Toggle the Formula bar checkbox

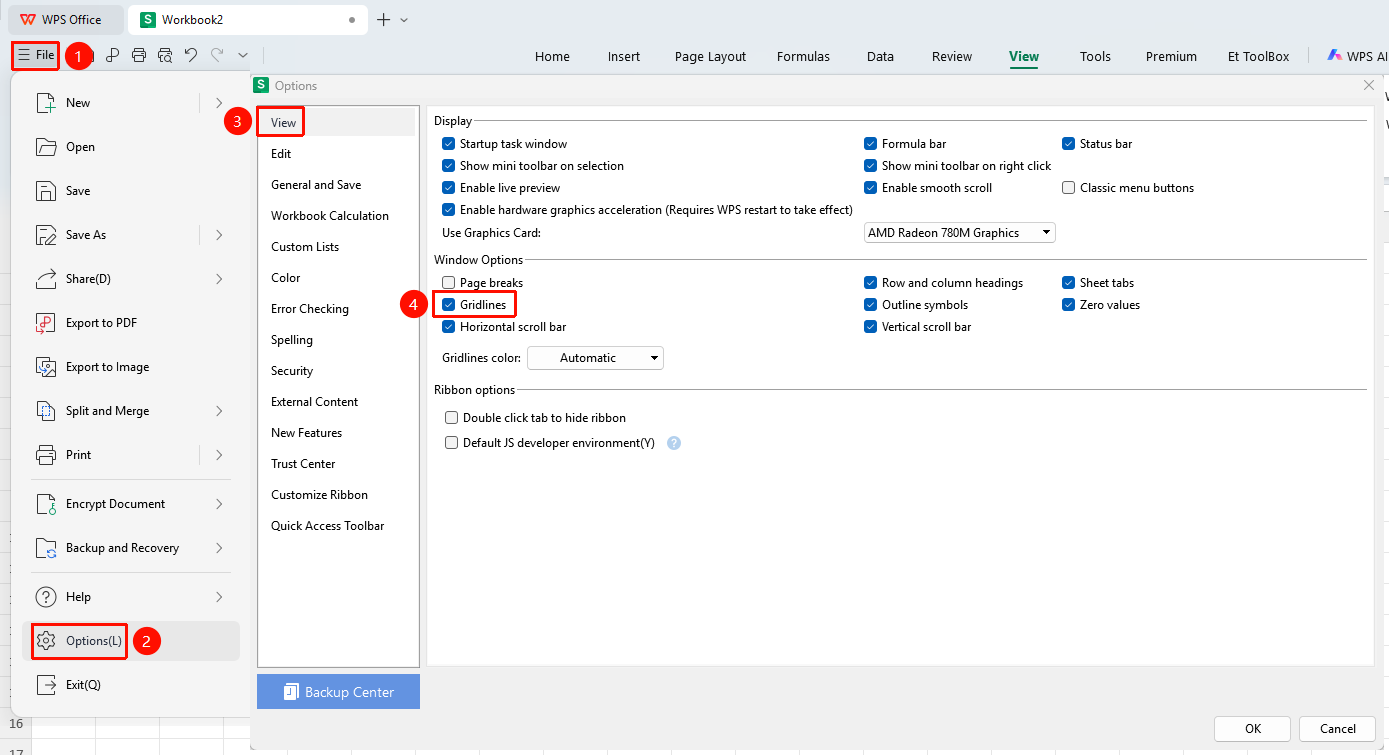click(871, 144)
